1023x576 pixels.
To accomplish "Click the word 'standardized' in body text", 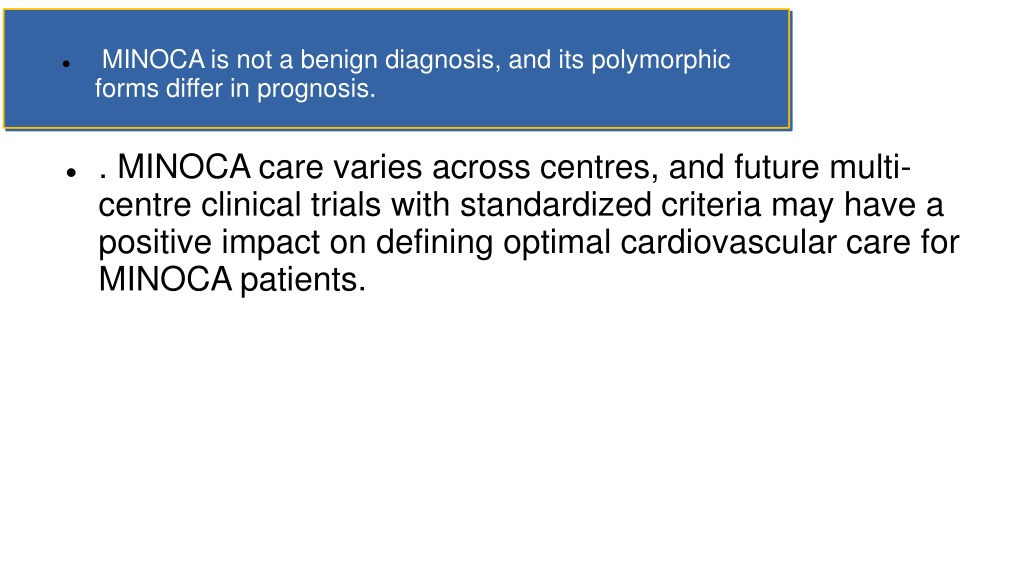I will click(x=555, y=205).
